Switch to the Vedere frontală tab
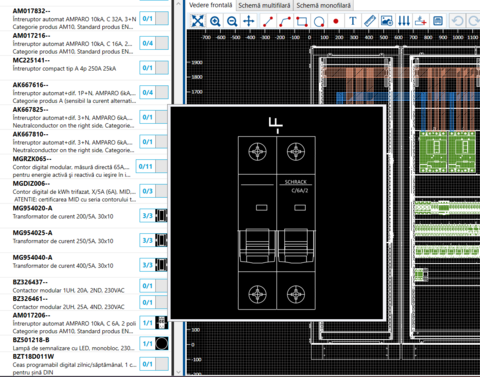480x377 pixels. (211, 5)
